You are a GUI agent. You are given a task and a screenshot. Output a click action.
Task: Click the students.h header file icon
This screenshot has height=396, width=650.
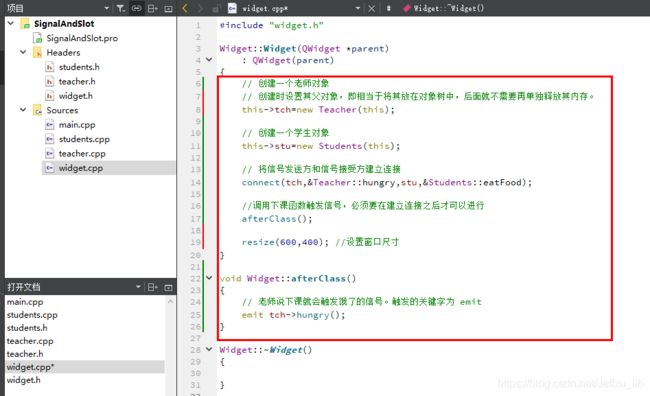point(50,67)
